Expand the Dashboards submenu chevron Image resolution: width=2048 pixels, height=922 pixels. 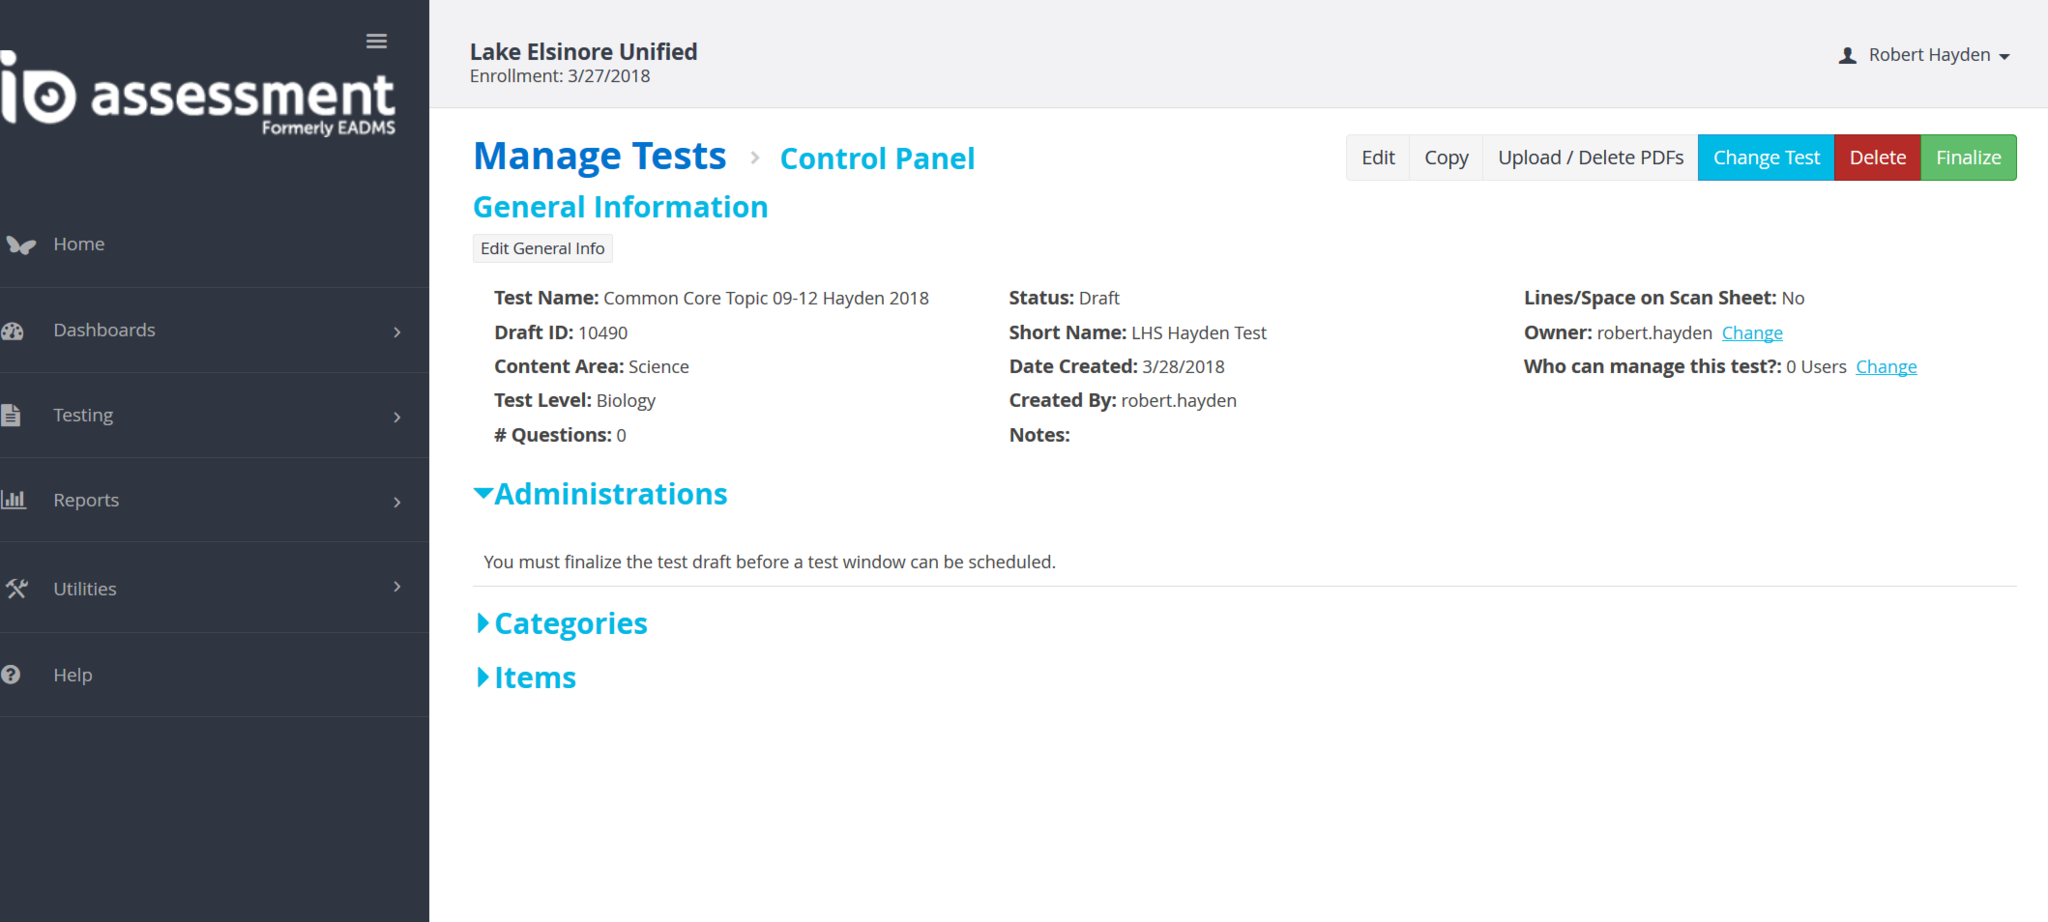(397, 332)
